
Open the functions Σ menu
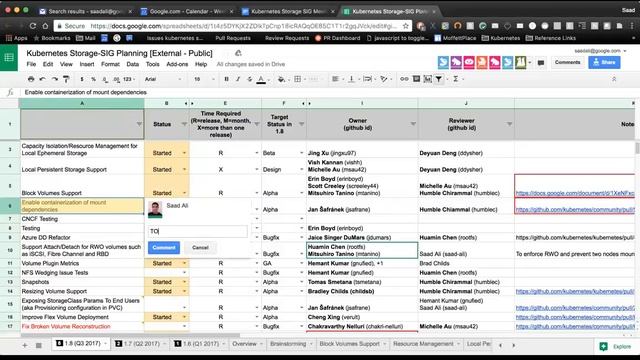click(456, 79)
